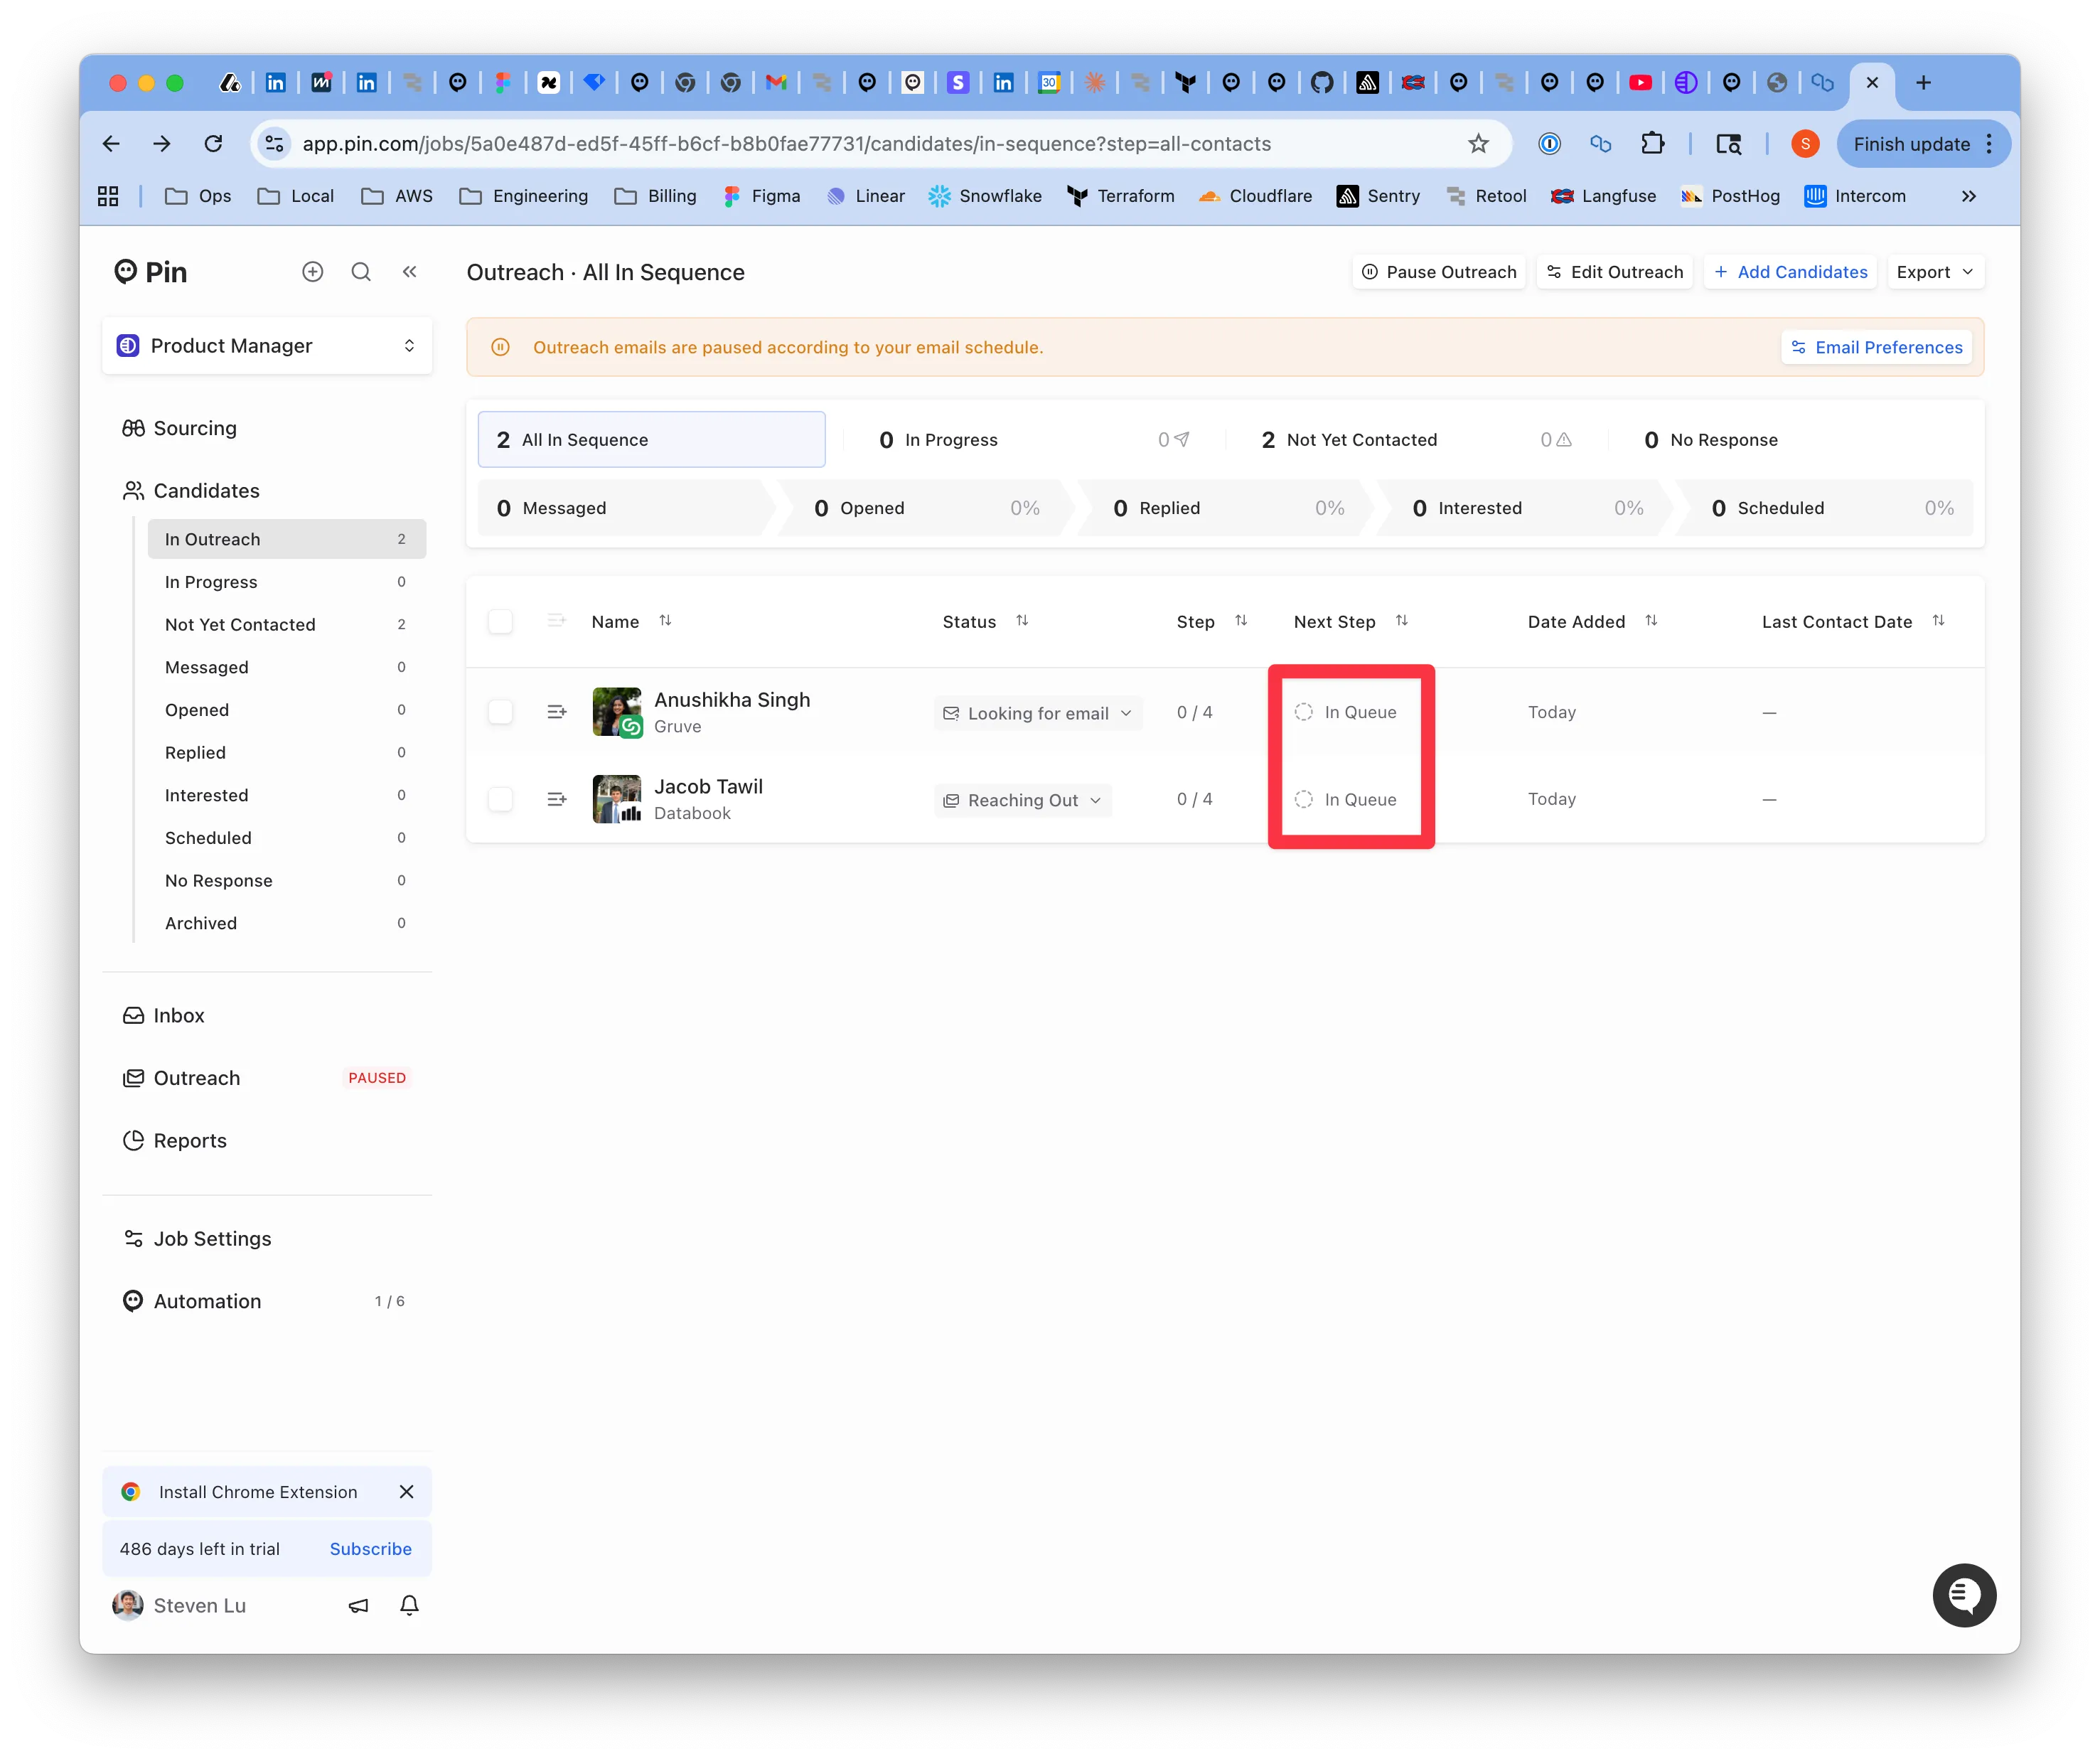Open Jacob Tawil's profile photo
The height and width of the screenshot is (1759, 2100).
(x=616, y=799)
